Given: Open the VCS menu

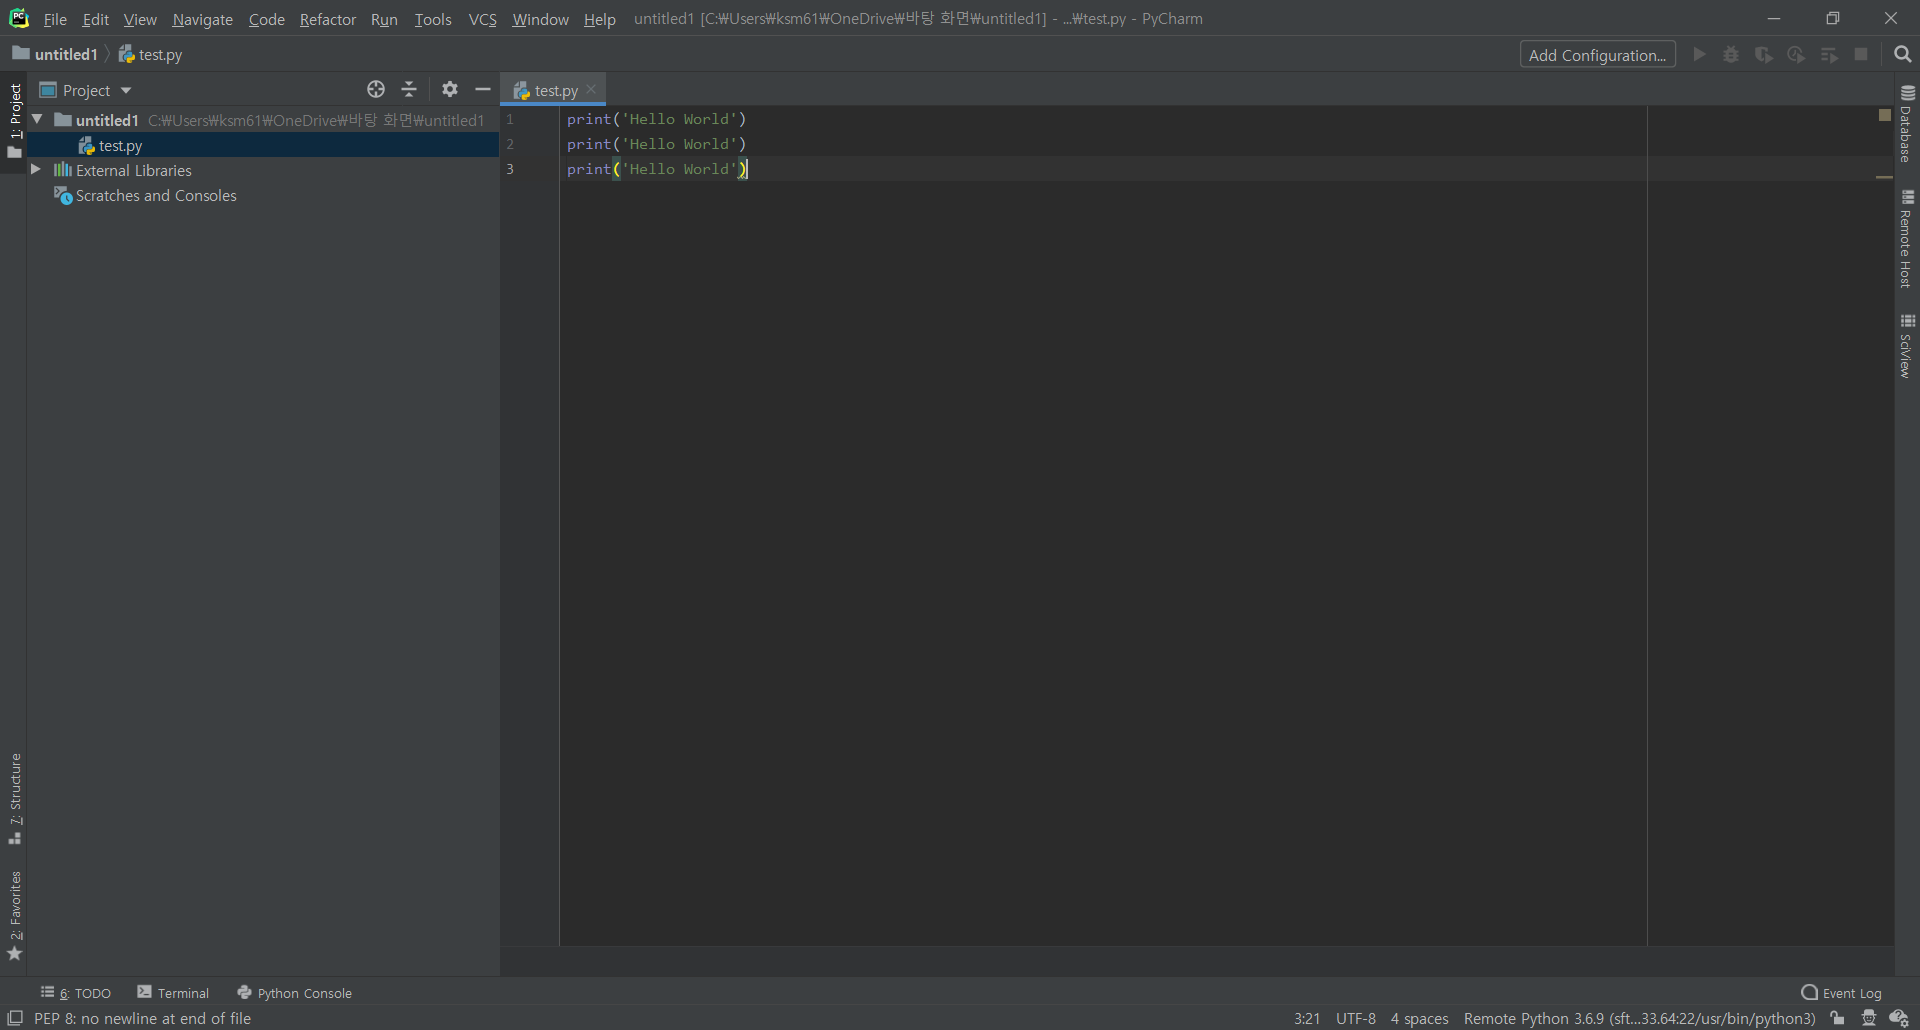Looking at the screenshot, I should tap(482, 19).
